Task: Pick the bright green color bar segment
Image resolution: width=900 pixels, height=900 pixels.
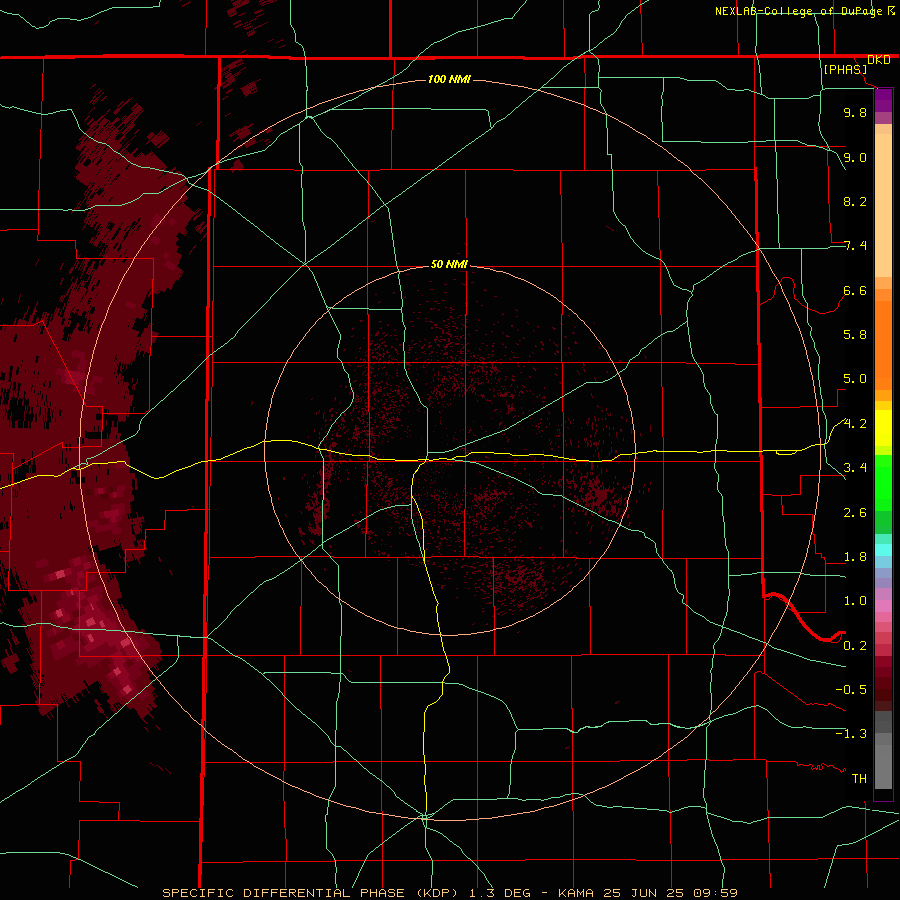Action: pyautogui.click(x=883, y=482)
